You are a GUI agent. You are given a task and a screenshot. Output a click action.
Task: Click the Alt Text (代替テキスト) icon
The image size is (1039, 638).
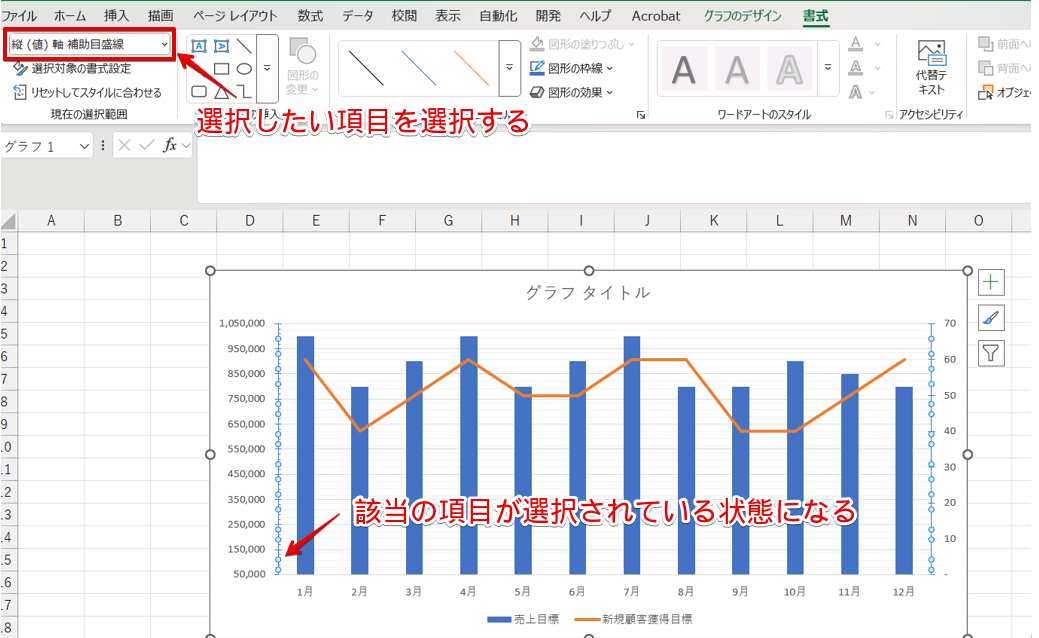pyautogui.click(x=930, y=68)
